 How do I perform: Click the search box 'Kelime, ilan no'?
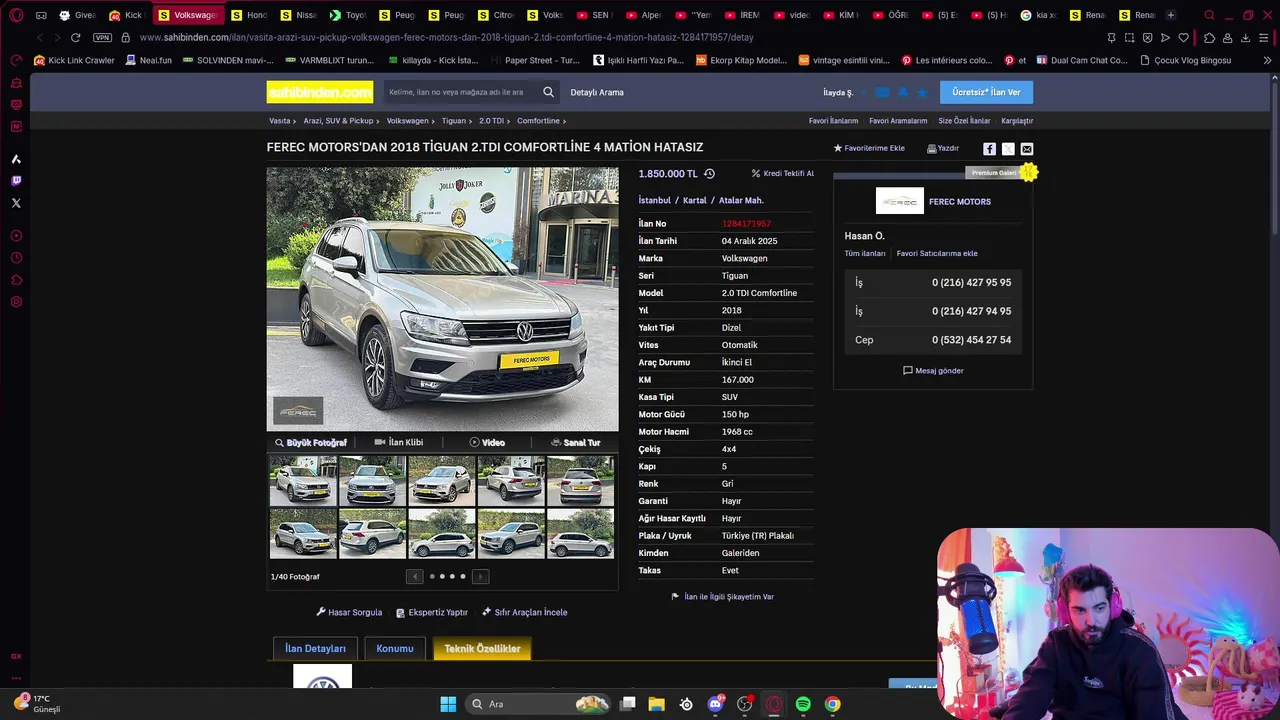(460, 92)
